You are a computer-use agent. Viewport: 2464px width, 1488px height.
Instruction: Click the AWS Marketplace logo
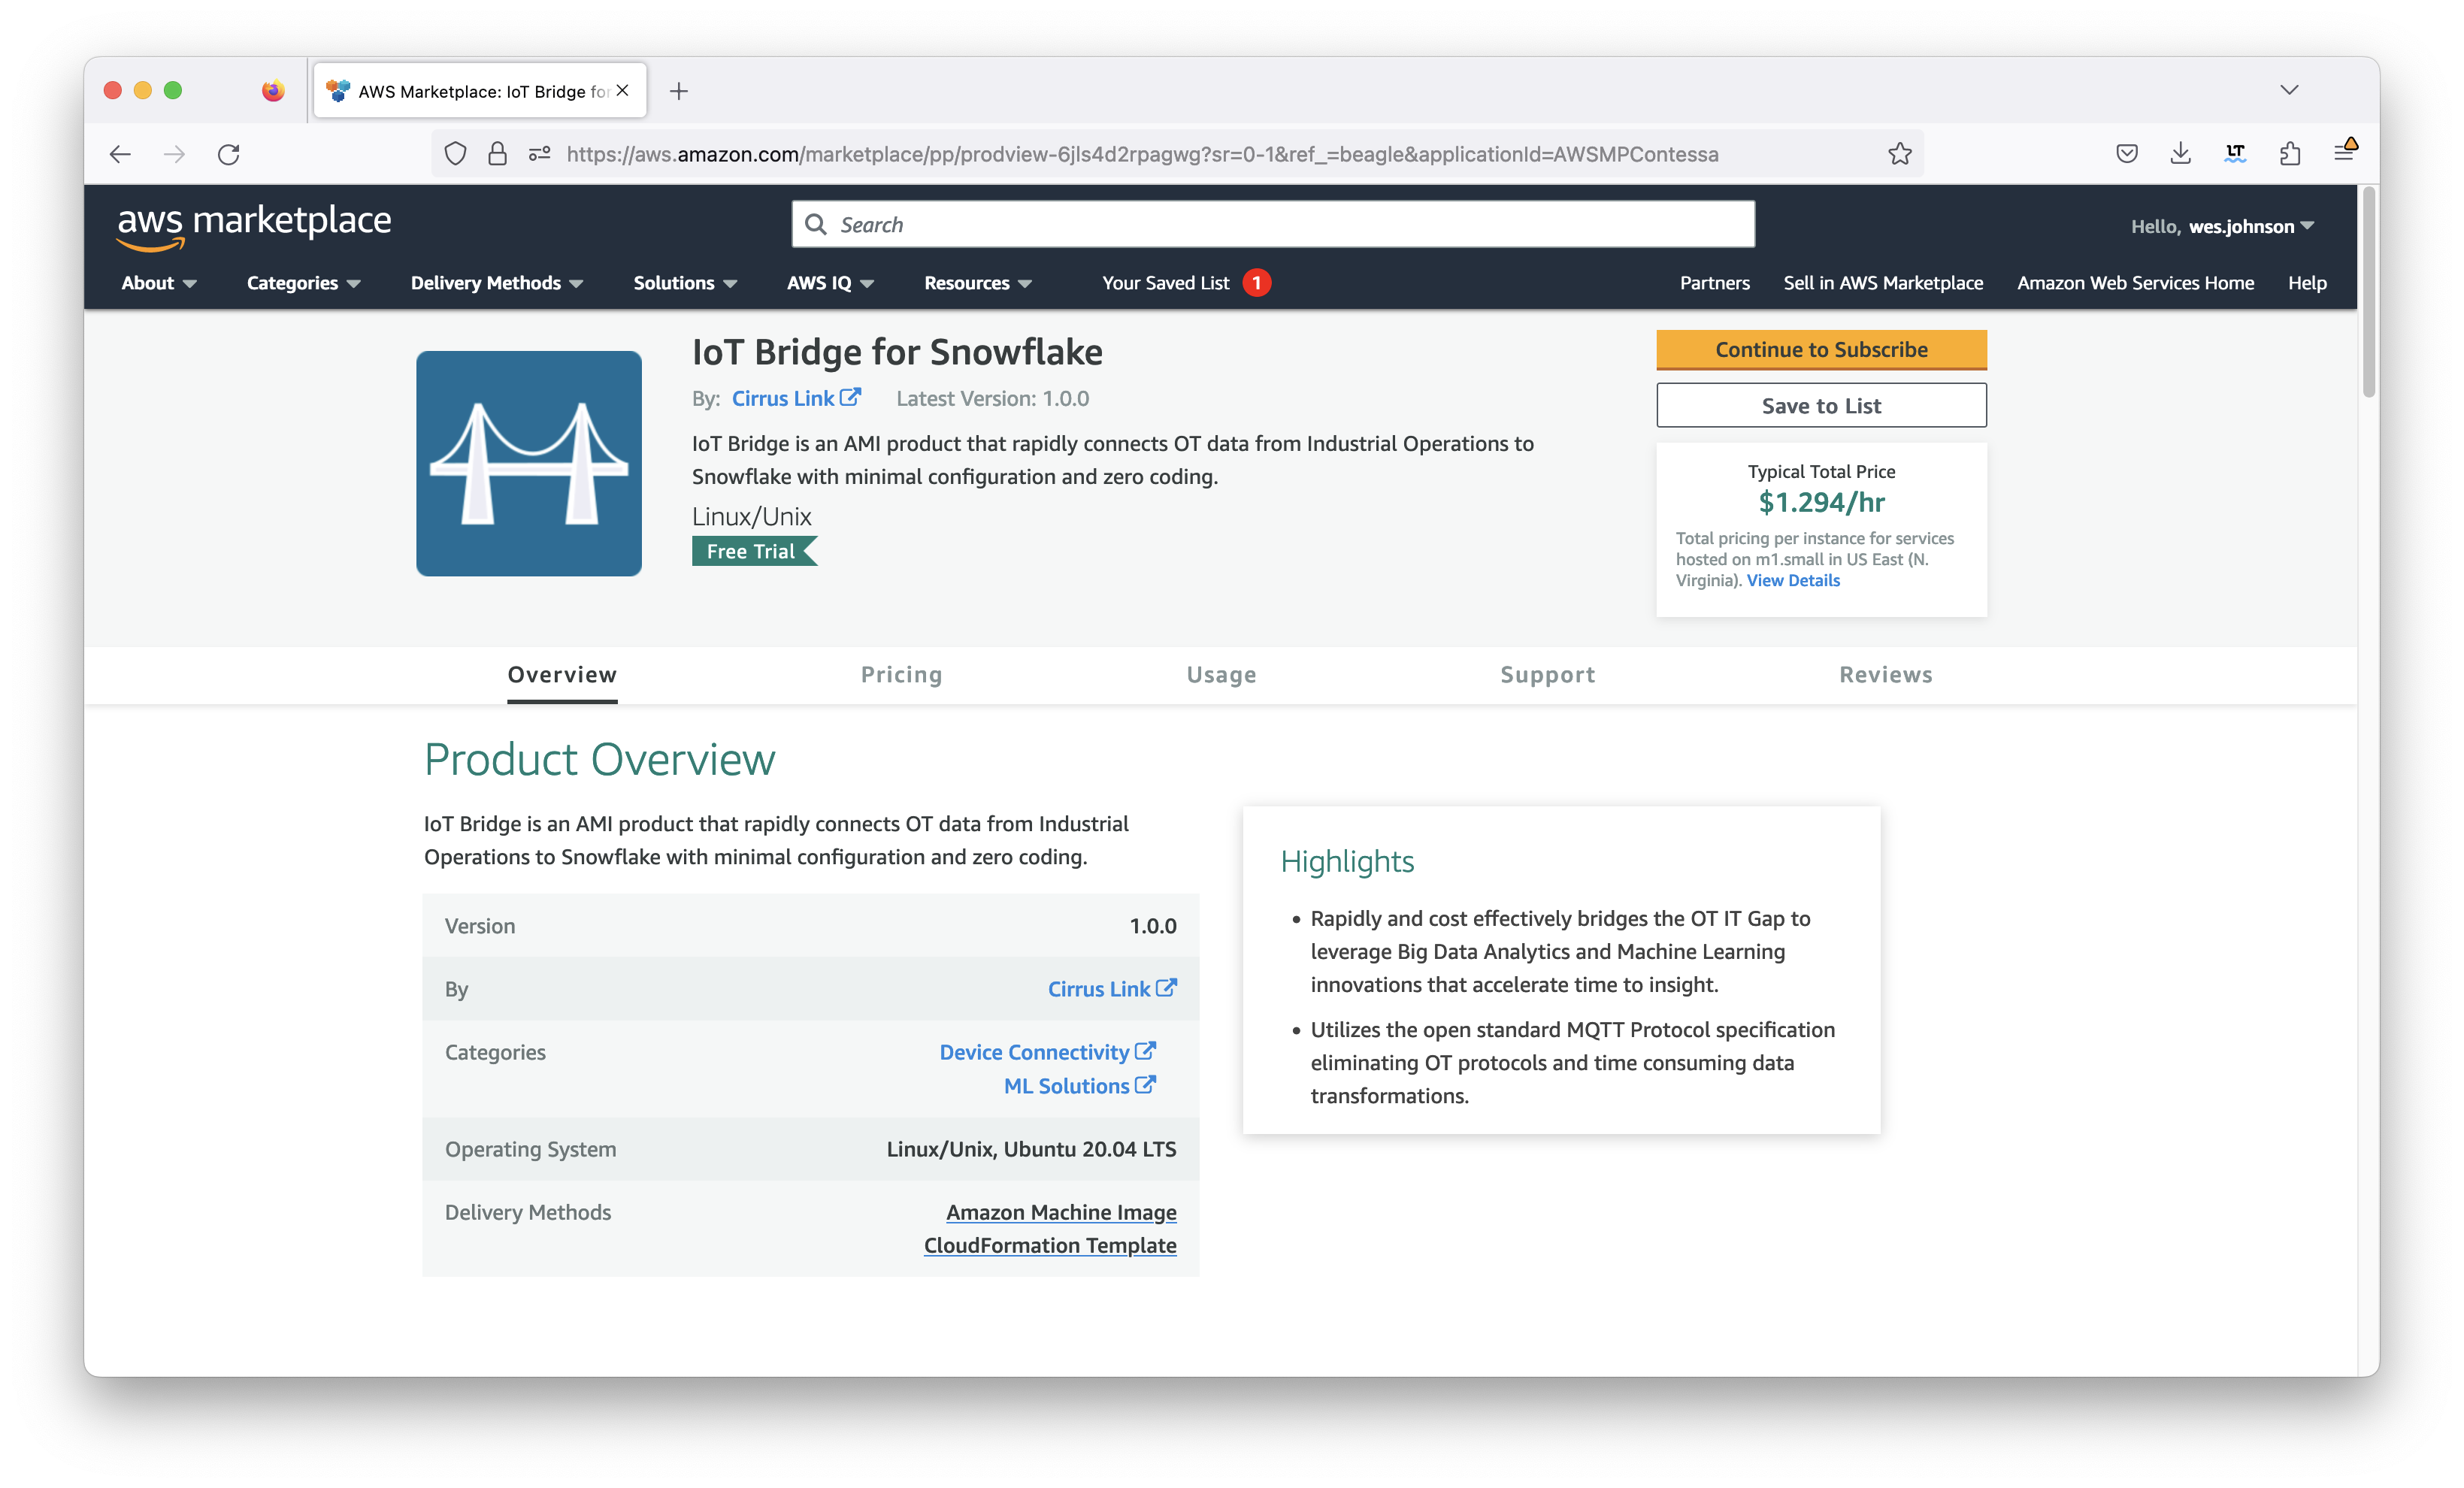click(254, 226)
